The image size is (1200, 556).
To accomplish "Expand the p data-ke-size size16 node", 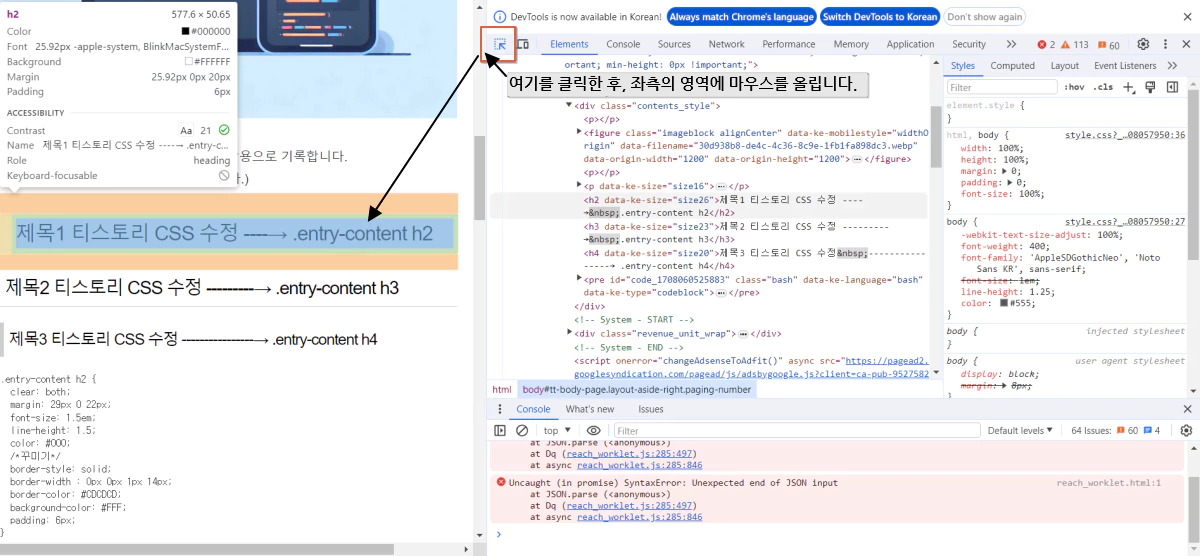I will pyautogui.click(x=580, y=186).
